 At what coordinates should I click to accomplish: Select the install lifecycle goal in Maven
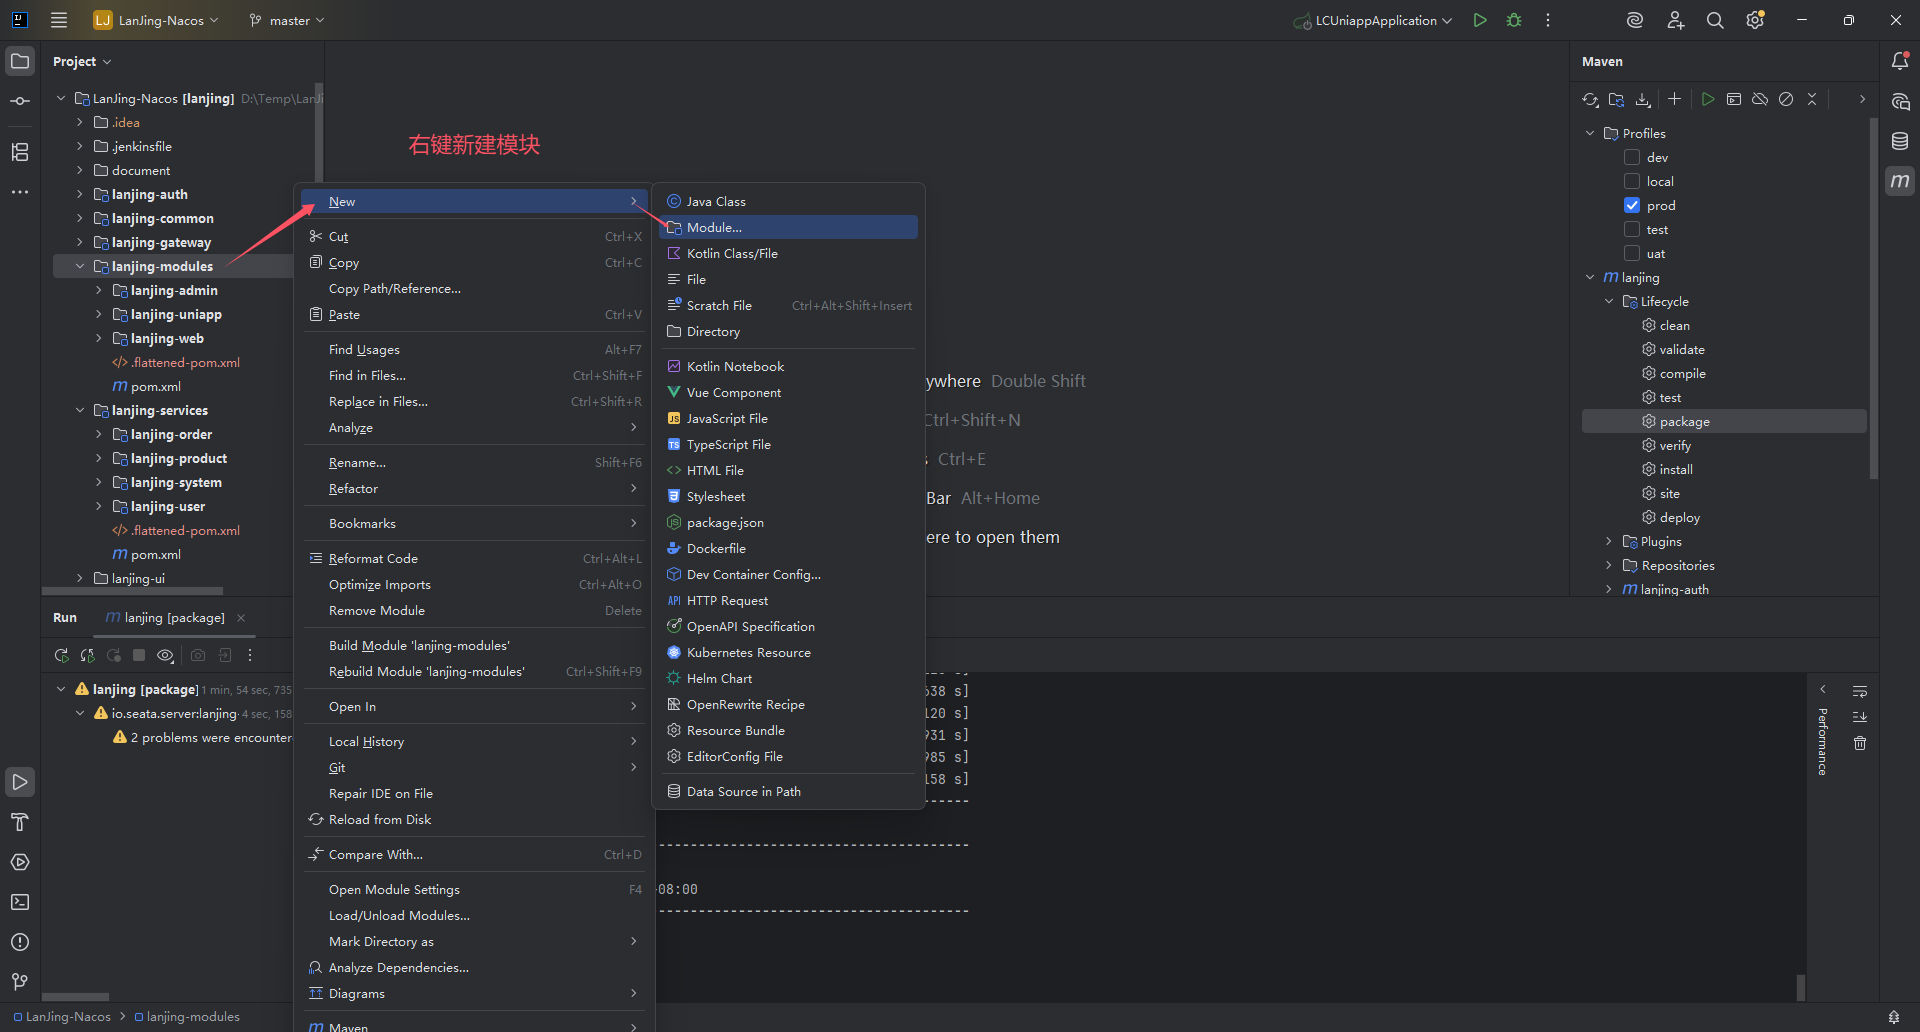(x=1676, y=469)
